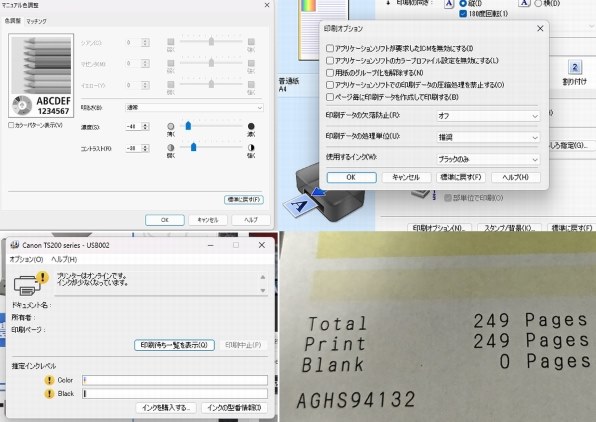Check the 用紙のグループ化を解除する option
Viewport: 596px width, 422px height.
330,73
